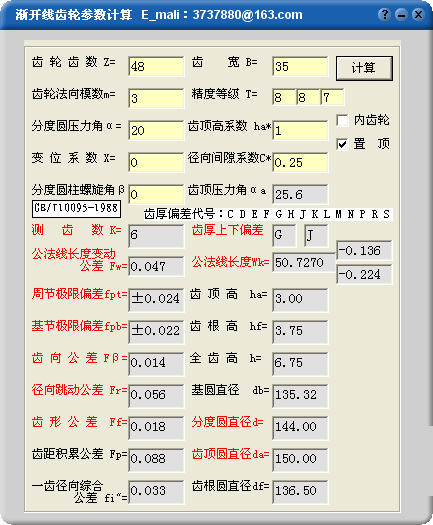Click the 齿顶高 ha field 3.00
Image resolution: width=433 pixels, height=525 pixels.
(x=300, y=299)
